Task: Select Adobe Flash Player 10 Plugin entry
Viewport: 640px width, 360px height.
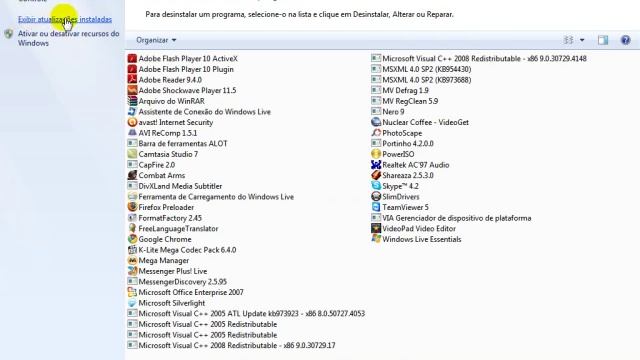Action: click(x=180, y=69)
